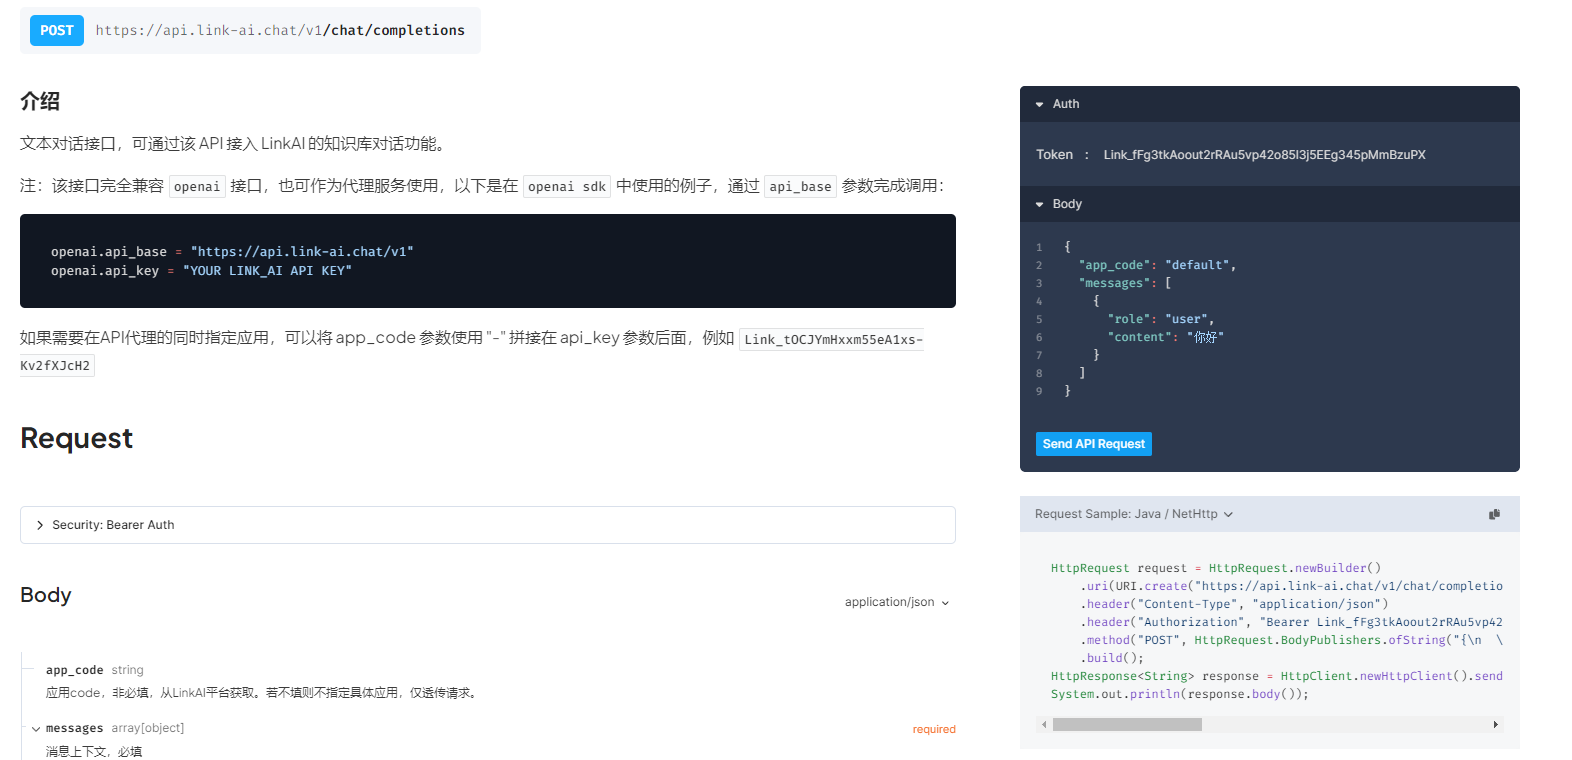Click the scrollbar right arrow in code sample
Image resolution: width=1572 pixels, height=760 pixels.
[1496, 724]
